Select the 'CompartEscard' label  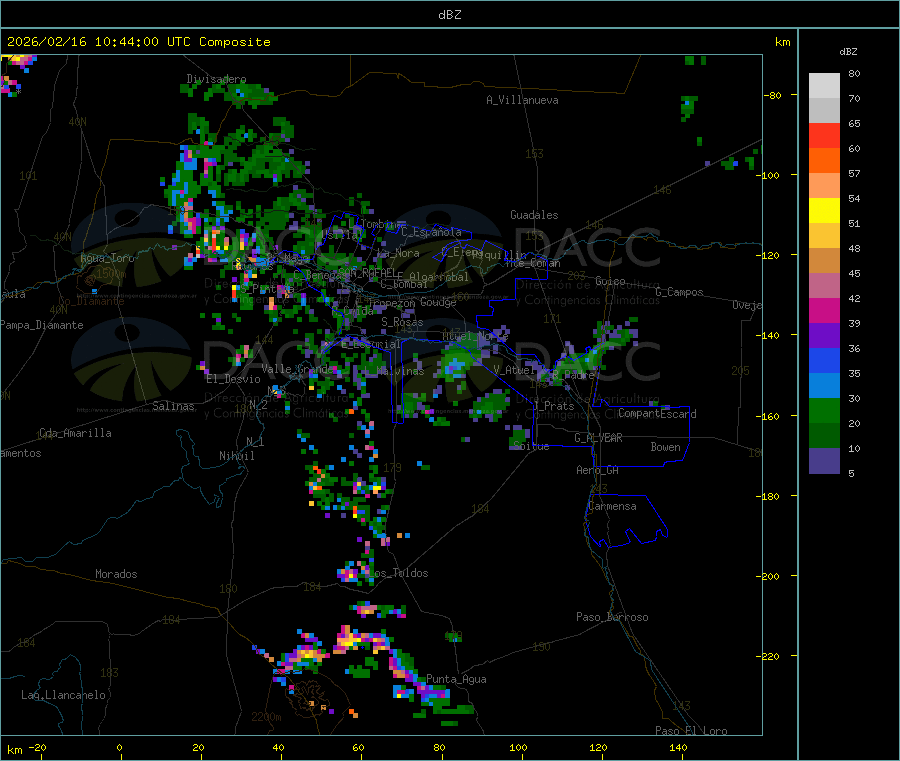[657, 413]
